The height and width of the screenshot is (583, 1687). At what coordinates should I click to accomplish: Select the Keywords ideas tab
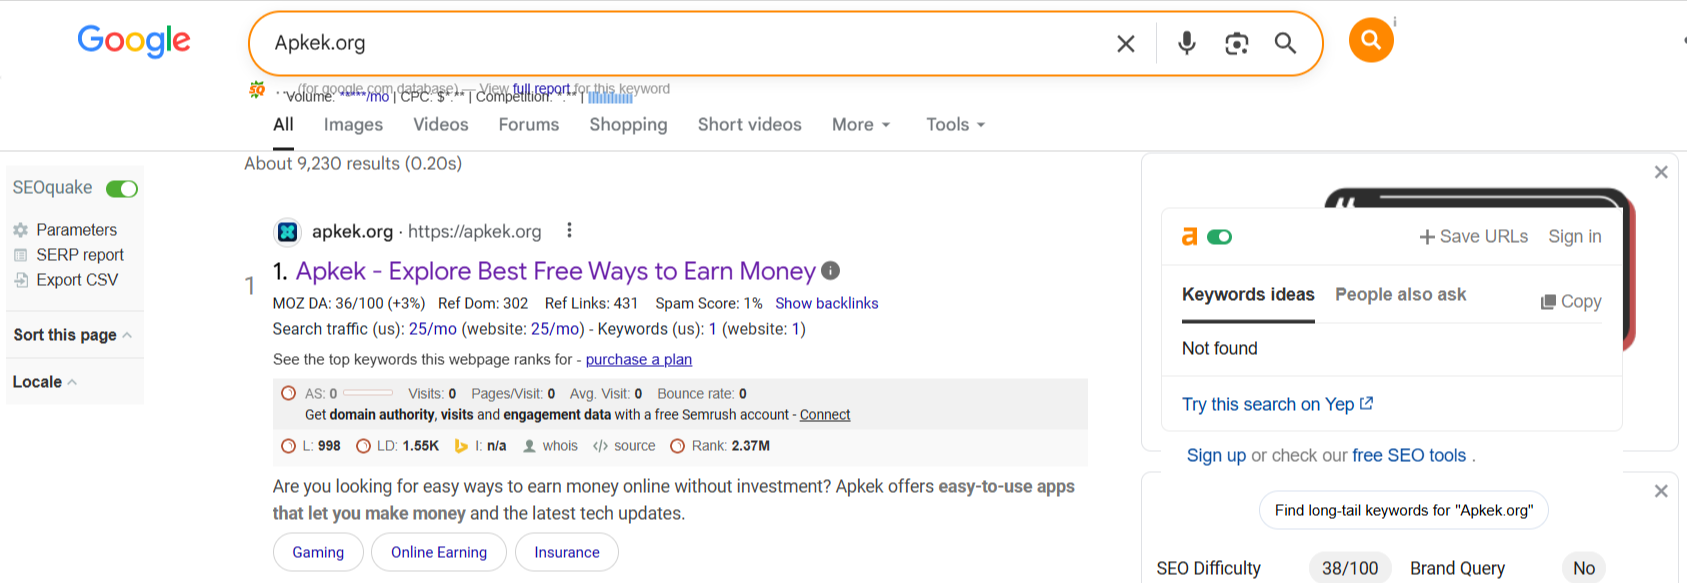pos(1248,295)
